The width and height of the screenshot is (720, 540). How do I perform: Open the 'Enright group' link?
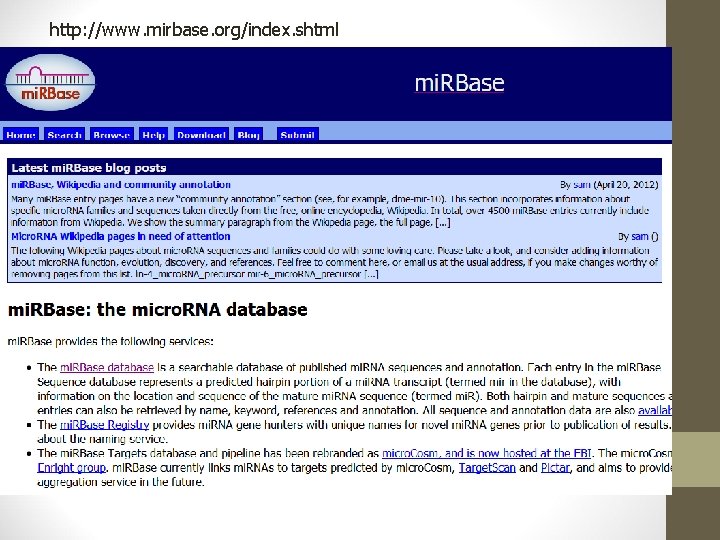coord(71,467)
